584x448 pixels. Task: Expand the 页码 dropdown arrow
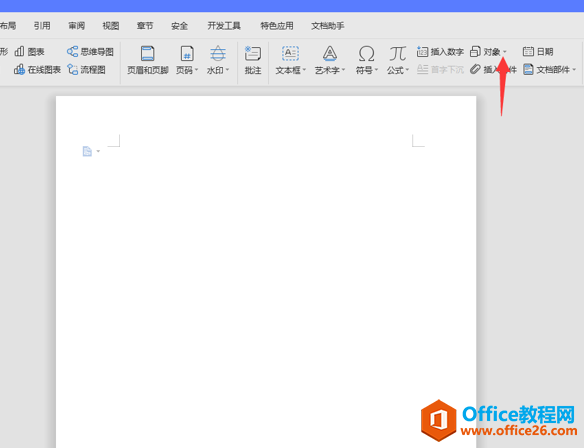point(196,70)
